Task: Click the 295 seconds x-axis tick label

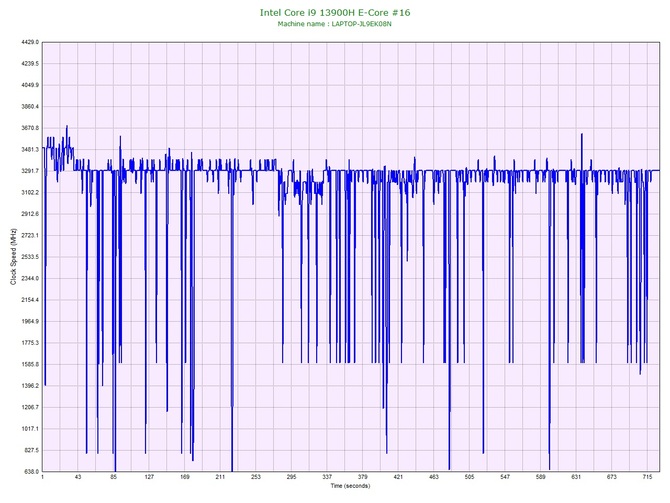Action: coord(291,477)
